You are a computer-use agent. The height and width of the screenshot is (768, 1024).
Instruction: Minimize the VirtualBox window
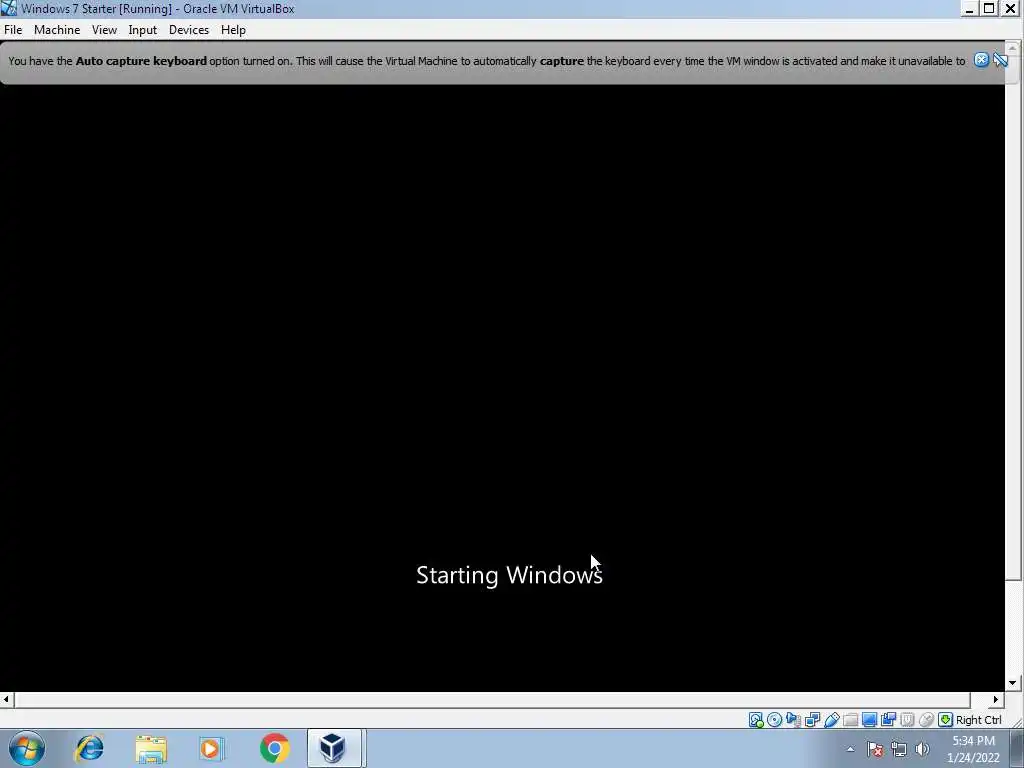pyautogui.click(x=970, y=8)
